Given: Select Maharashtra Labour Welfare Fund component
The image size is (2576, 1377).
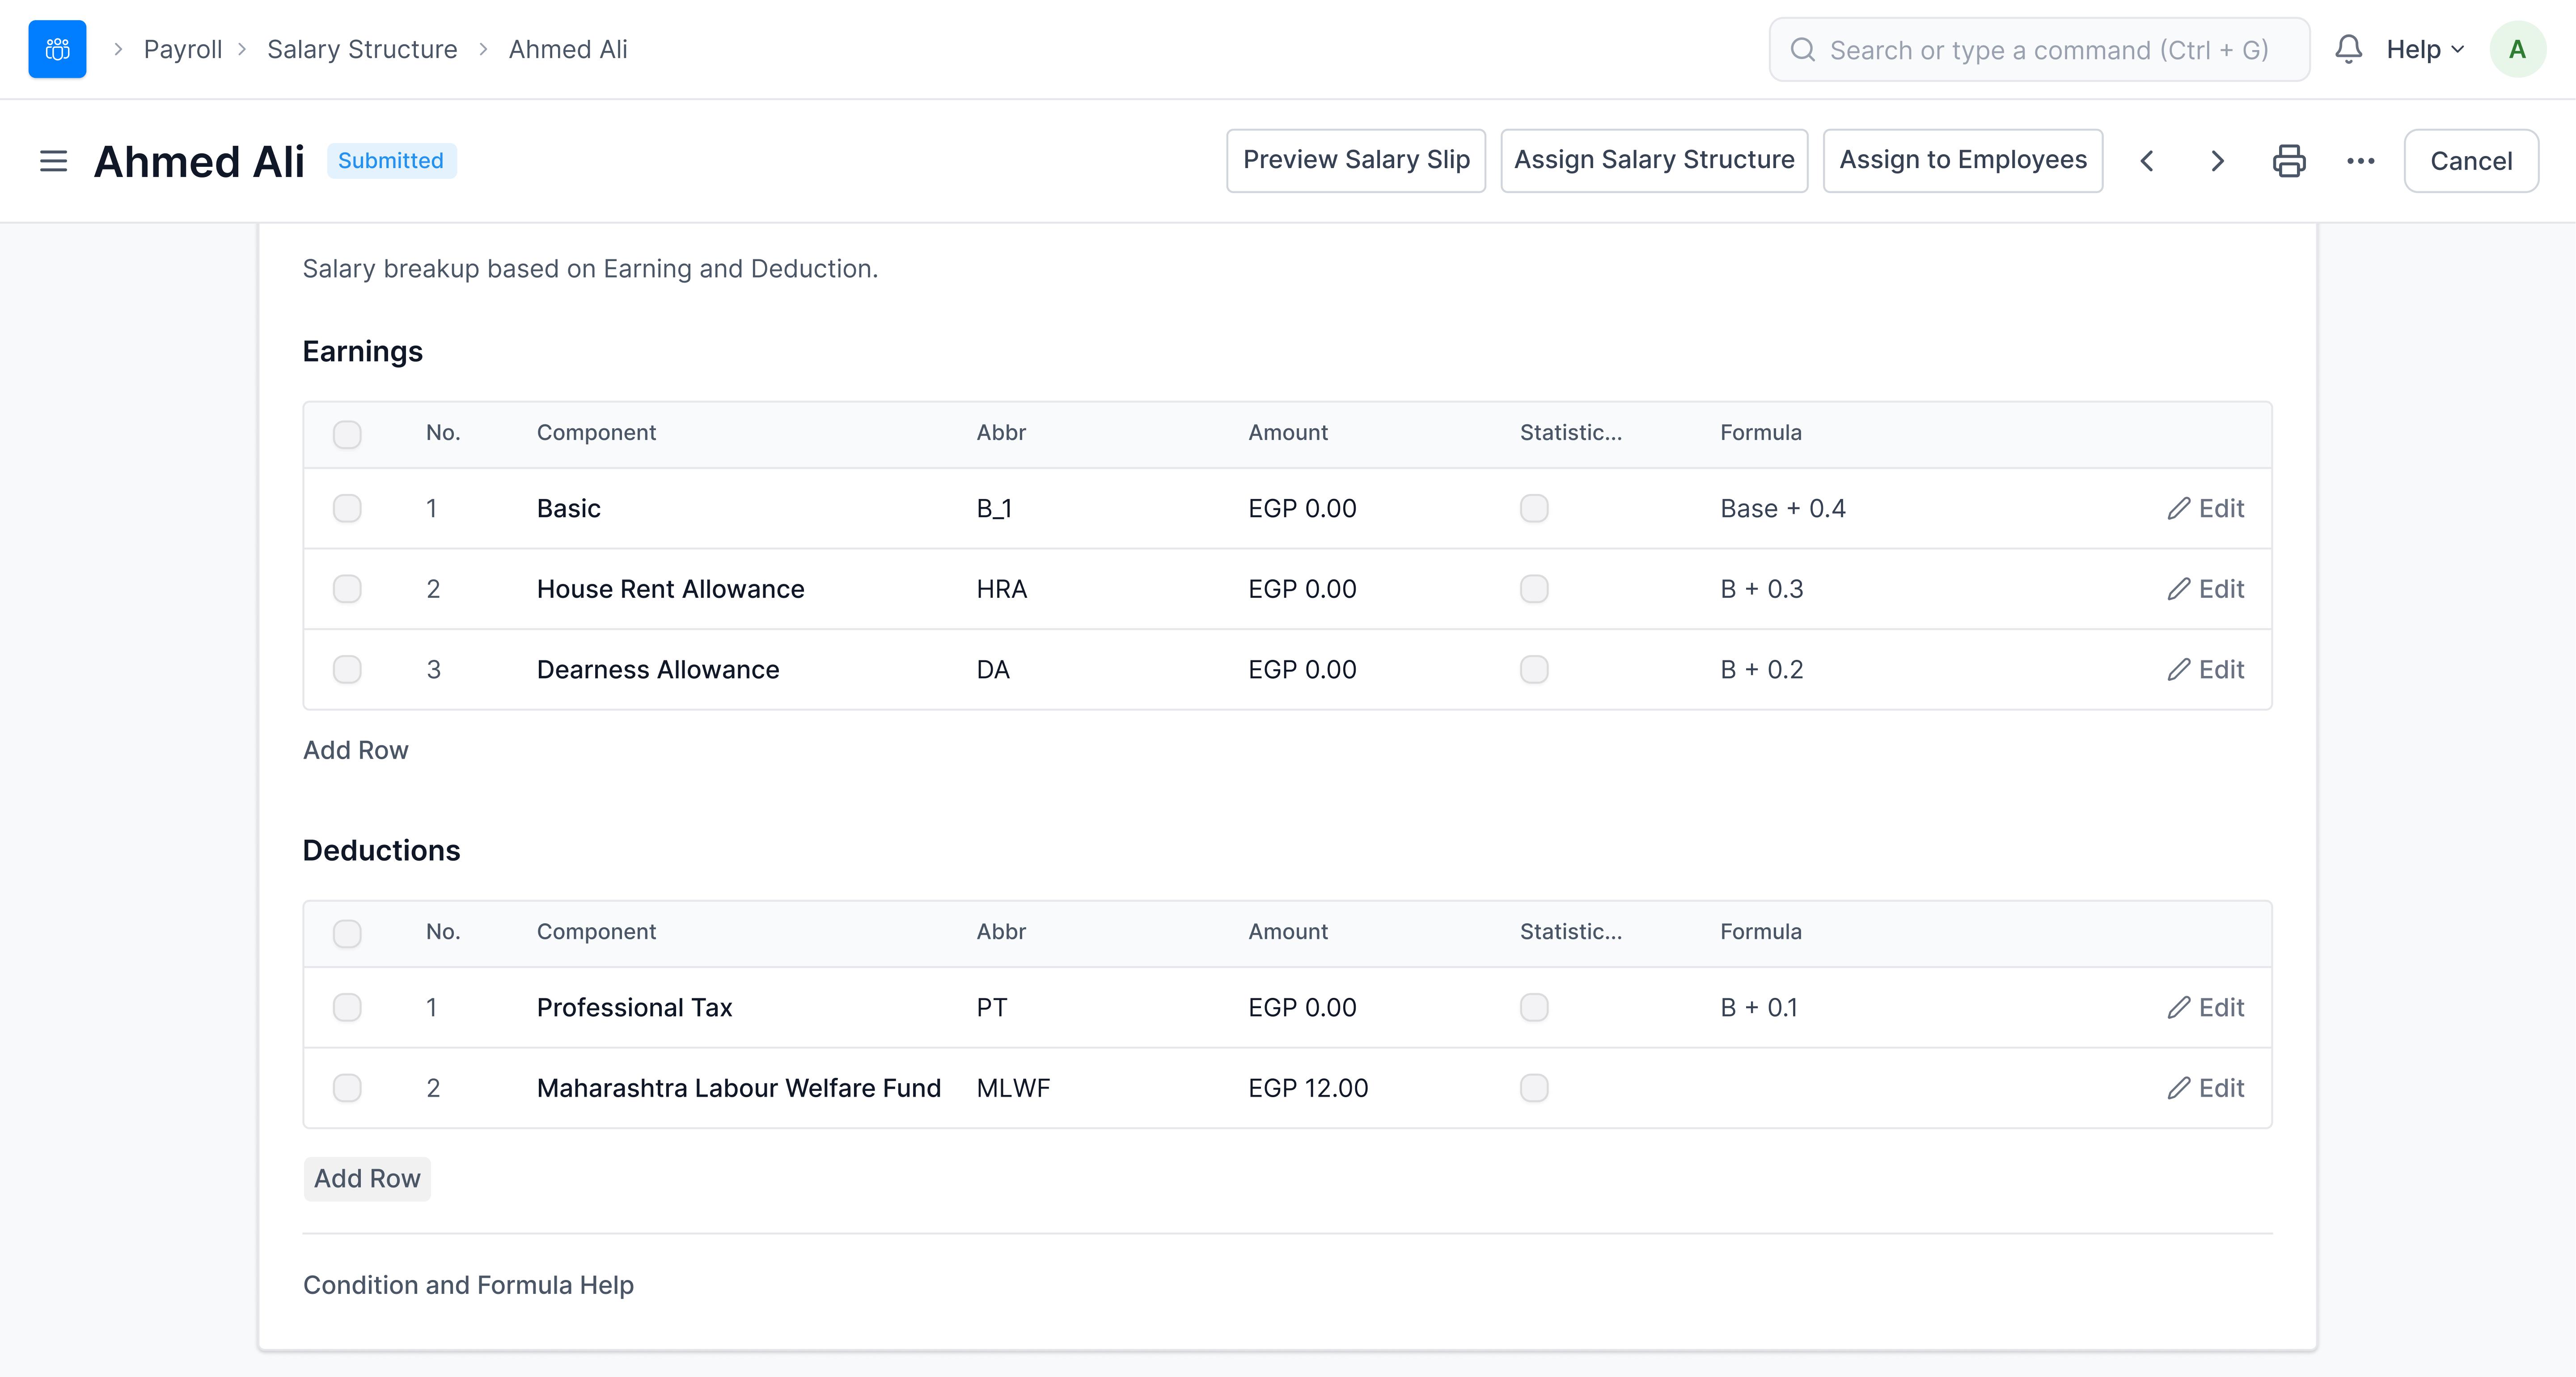Looking at the screenshot, I should pos(739,1088).
